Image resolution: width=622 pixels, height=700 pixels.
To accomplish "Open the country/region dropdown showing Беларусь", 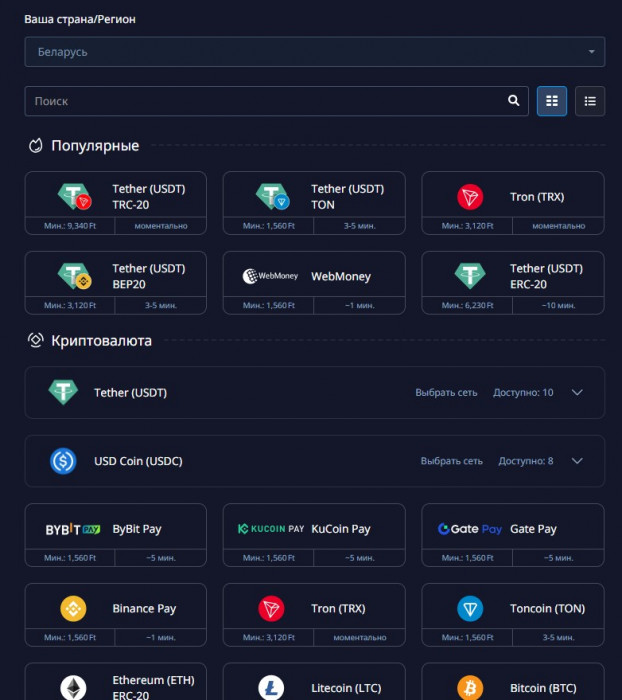I will click(x=314, y=52).
